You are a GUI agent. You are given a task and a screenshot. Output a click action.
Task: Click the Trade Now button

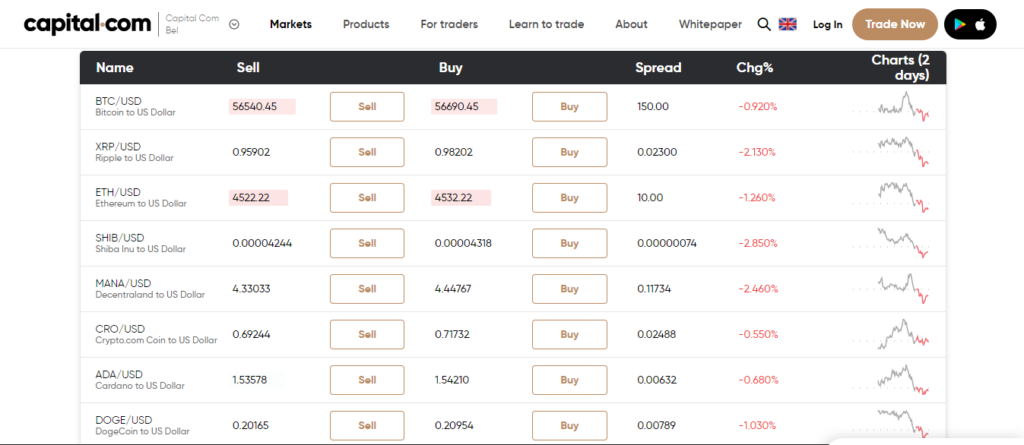tap(895, 24)
